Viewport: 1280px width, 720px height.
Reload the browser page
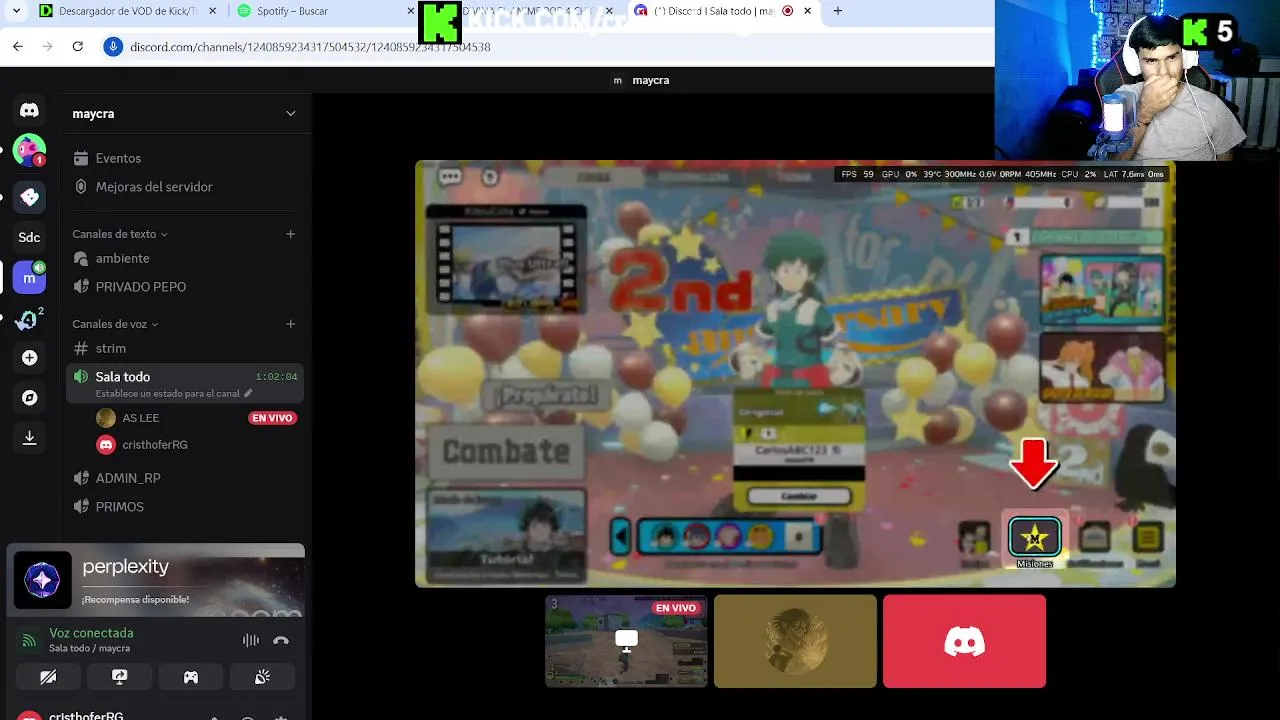[78, 46]
